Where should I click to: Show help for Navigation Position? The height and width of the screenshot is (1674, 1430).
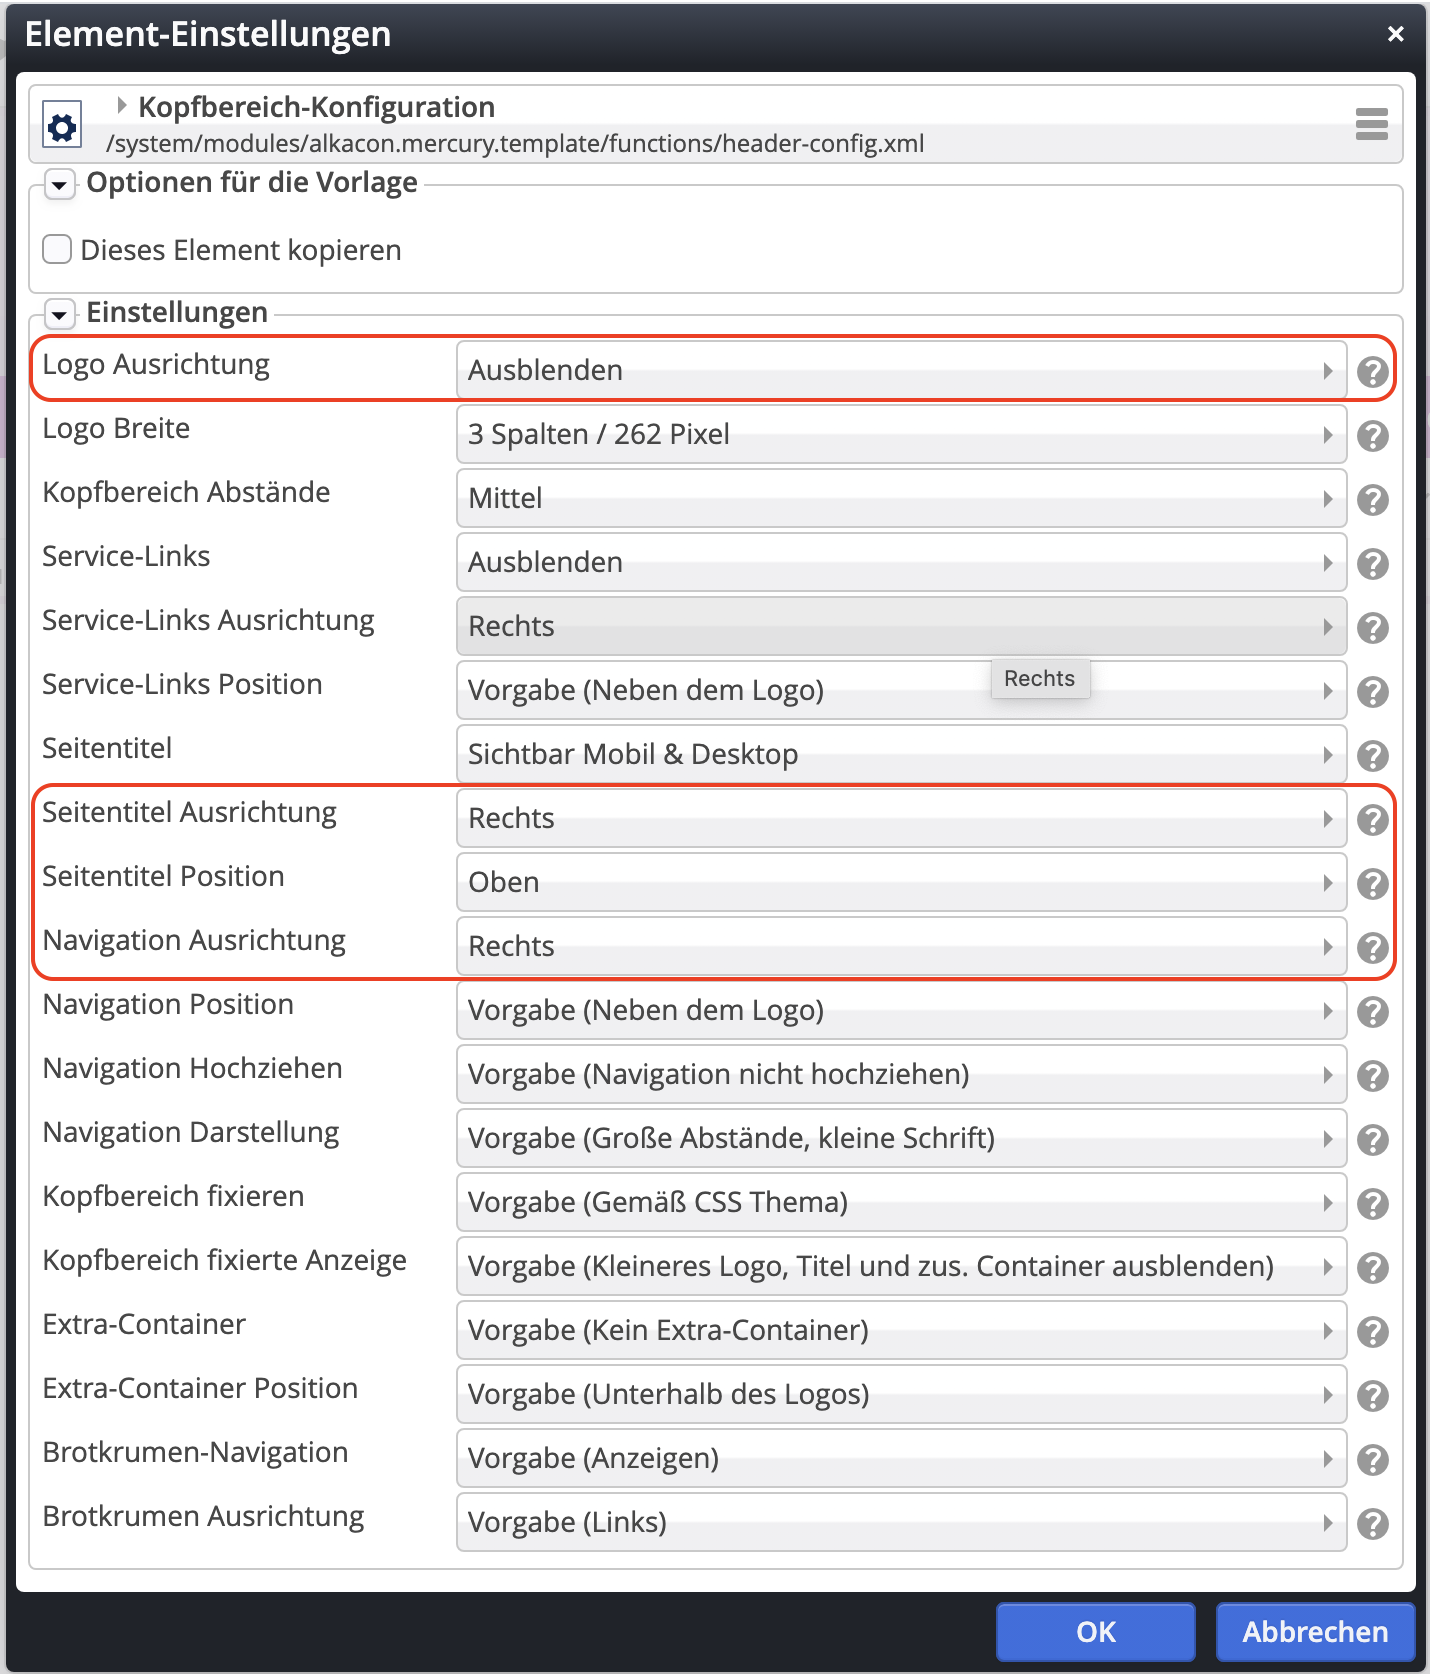click(1373, 1012)
